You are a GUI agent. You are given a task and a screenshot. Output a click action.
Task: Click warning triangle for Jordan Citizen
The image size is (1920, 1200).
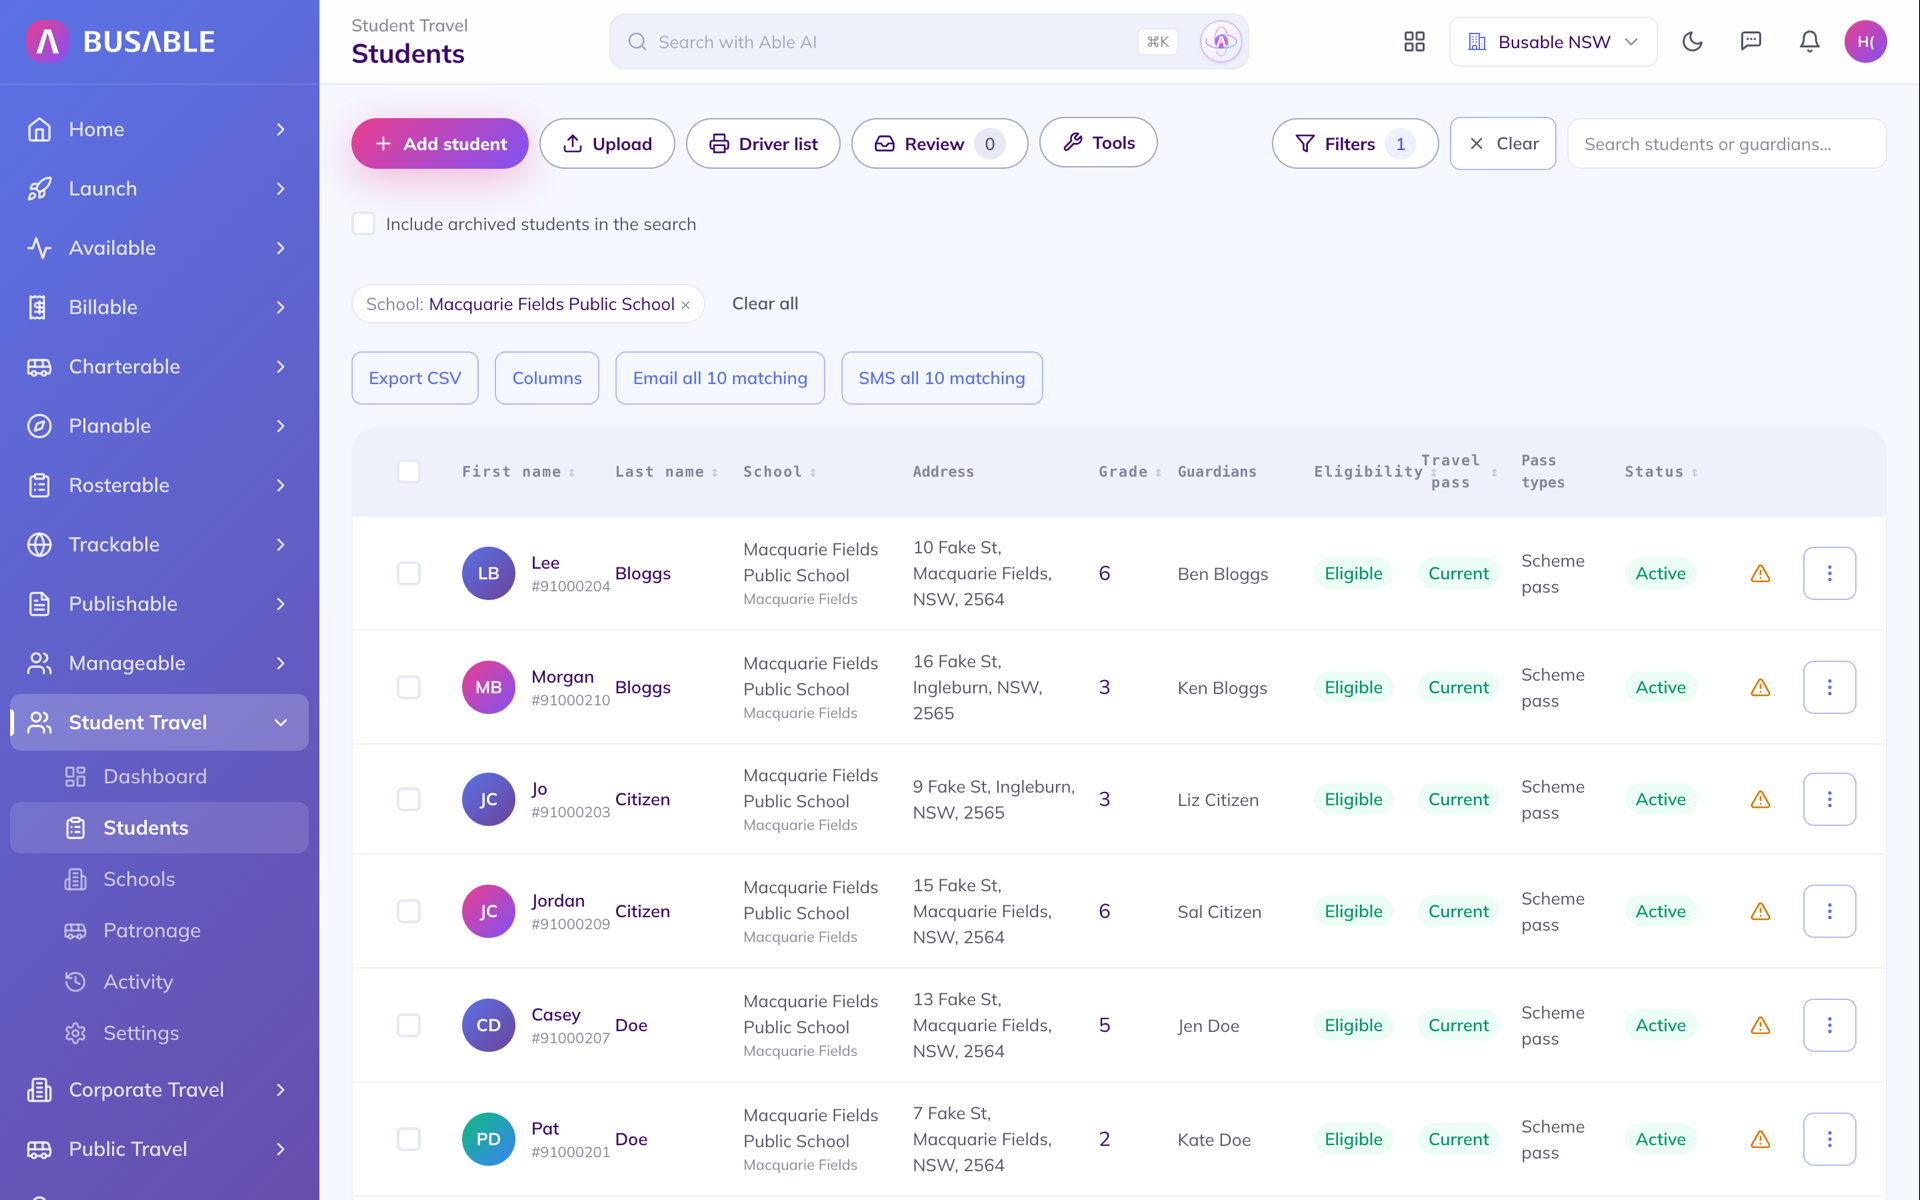point(1760,911)
